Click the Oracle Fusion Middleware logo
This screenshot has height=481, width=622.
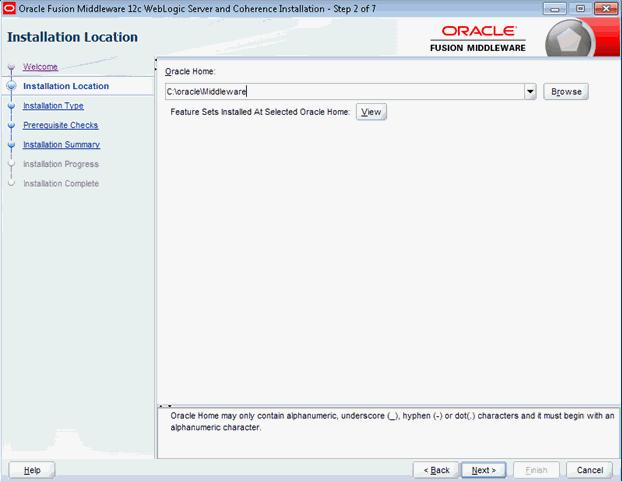[x=478, y=39]
